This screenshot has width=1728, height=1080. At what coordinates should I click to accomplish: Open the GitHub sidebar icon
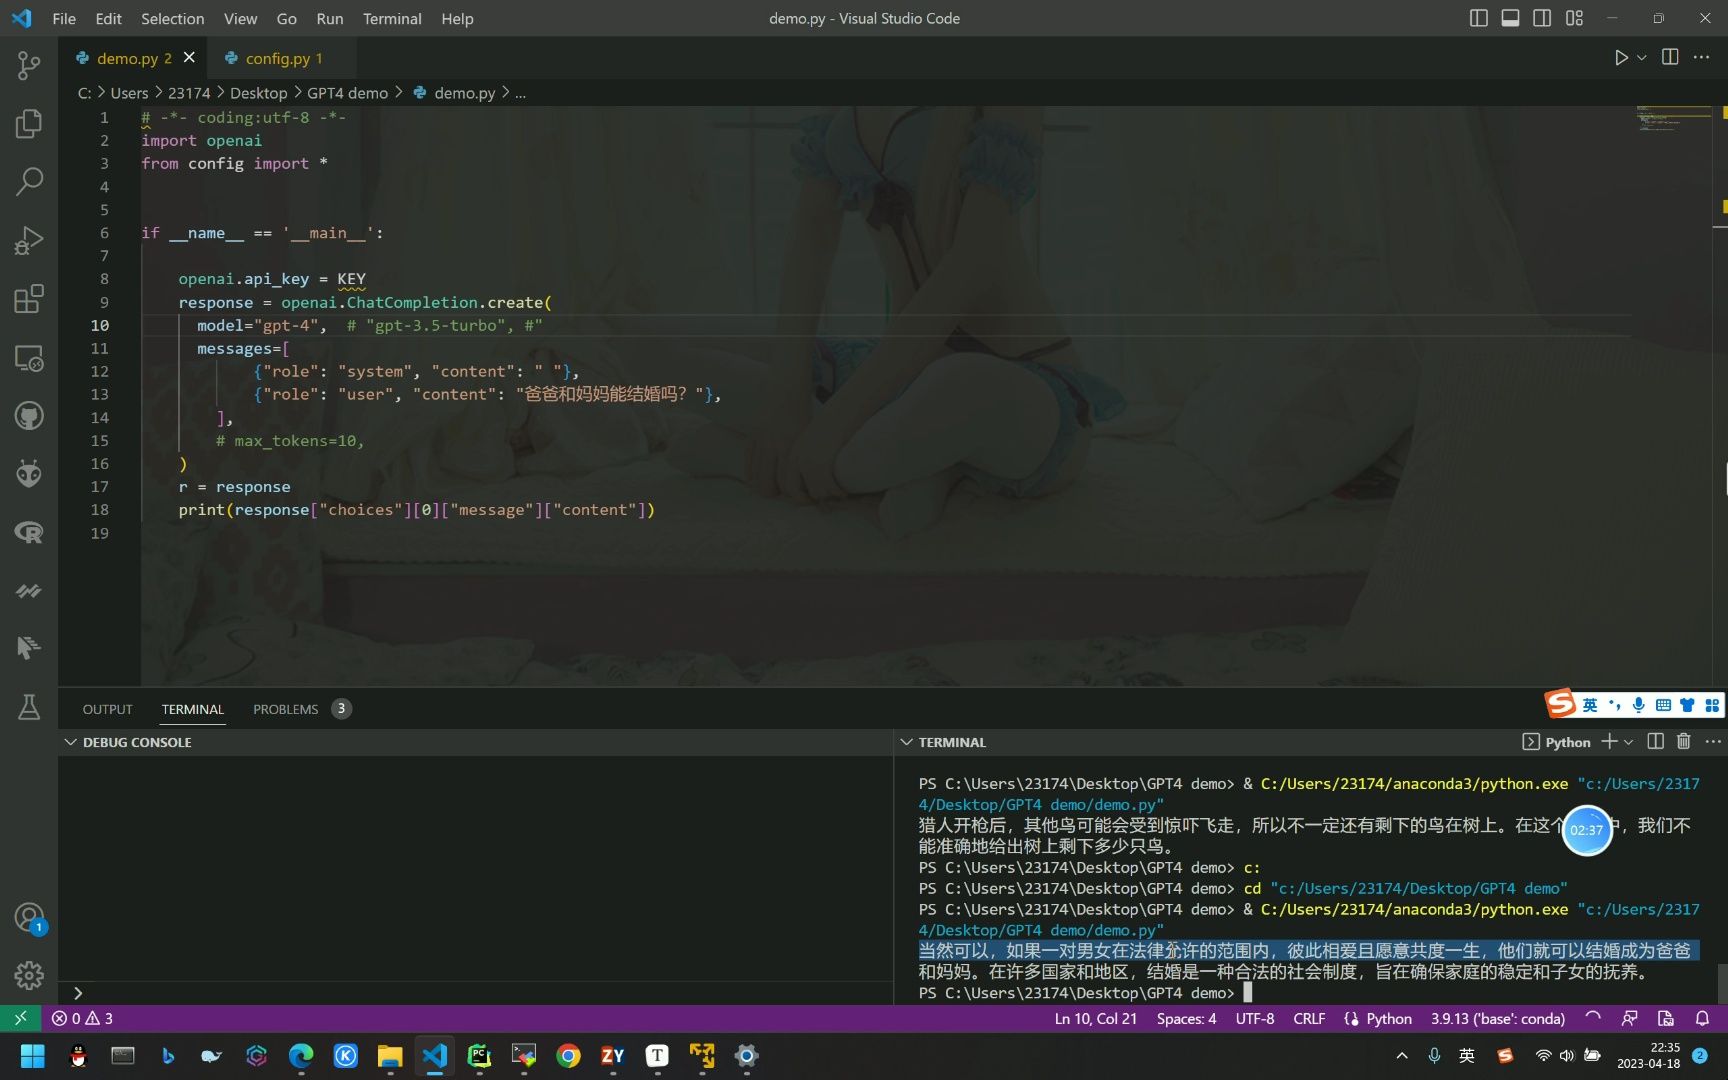coord(29,415)
